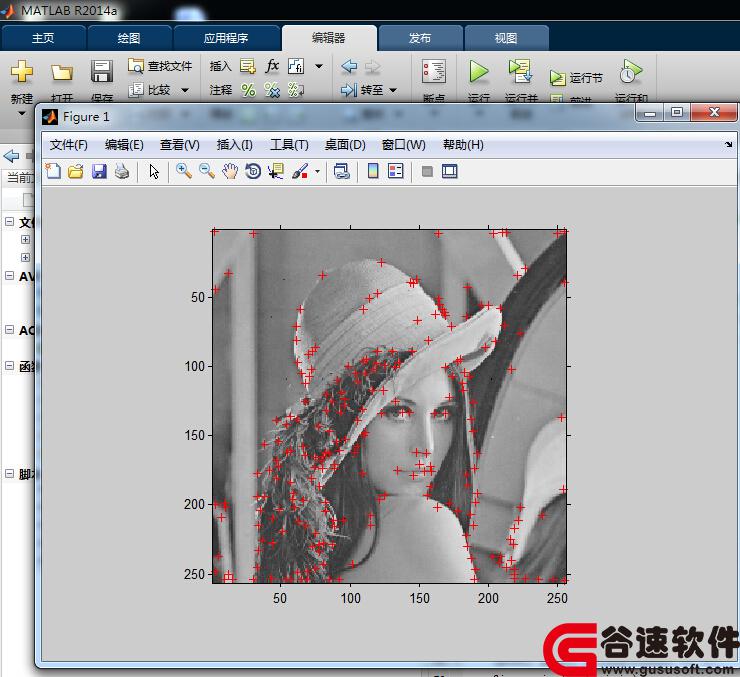Viewport: 740px width, 677px height.
Task: Open Figure 查看(V) menu
Action: [x=179, y=145]
